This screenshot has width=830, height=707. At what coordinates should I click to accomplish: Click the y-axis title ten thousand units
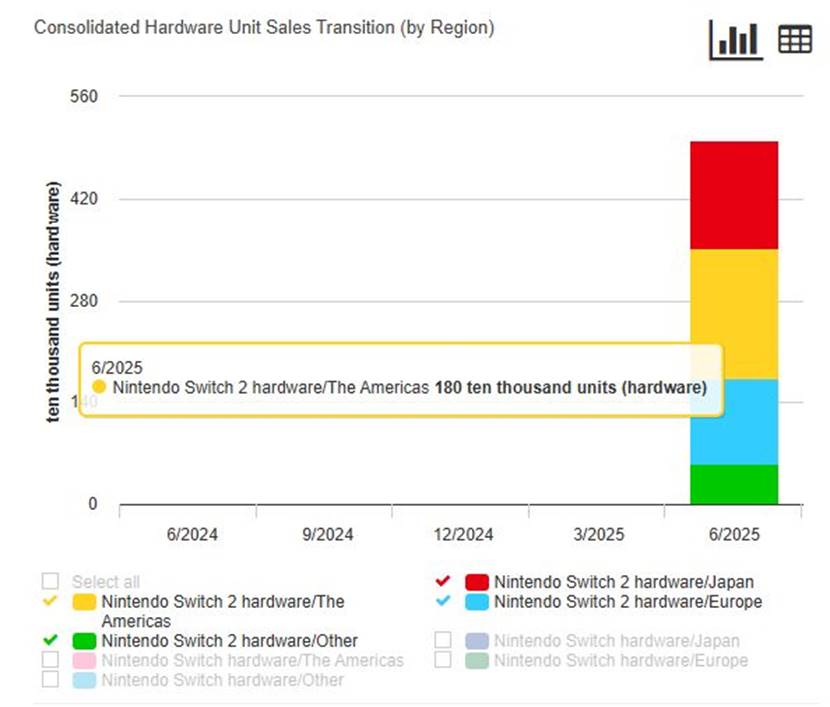pos(53,302)
